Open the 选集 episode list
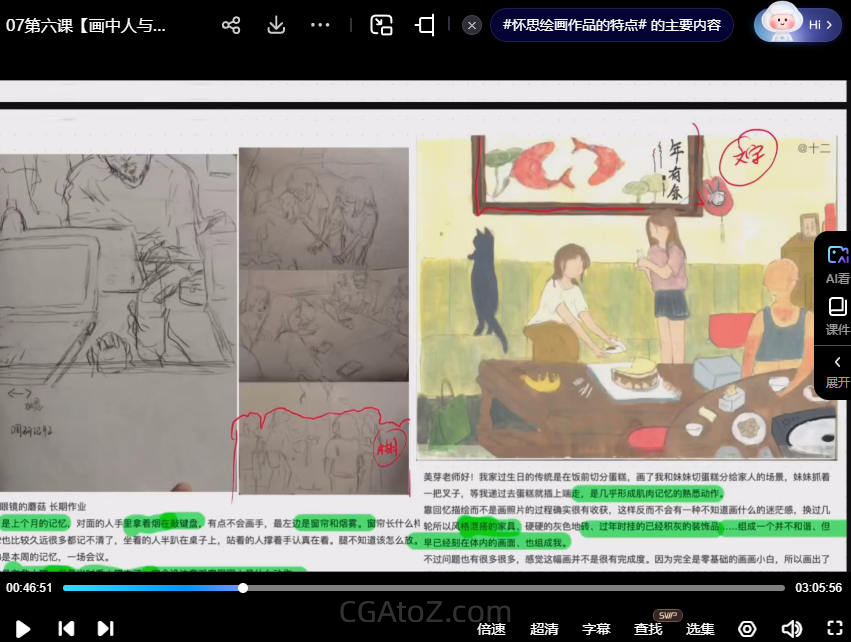Screen dimensions: 851x642 click(700, 629)
